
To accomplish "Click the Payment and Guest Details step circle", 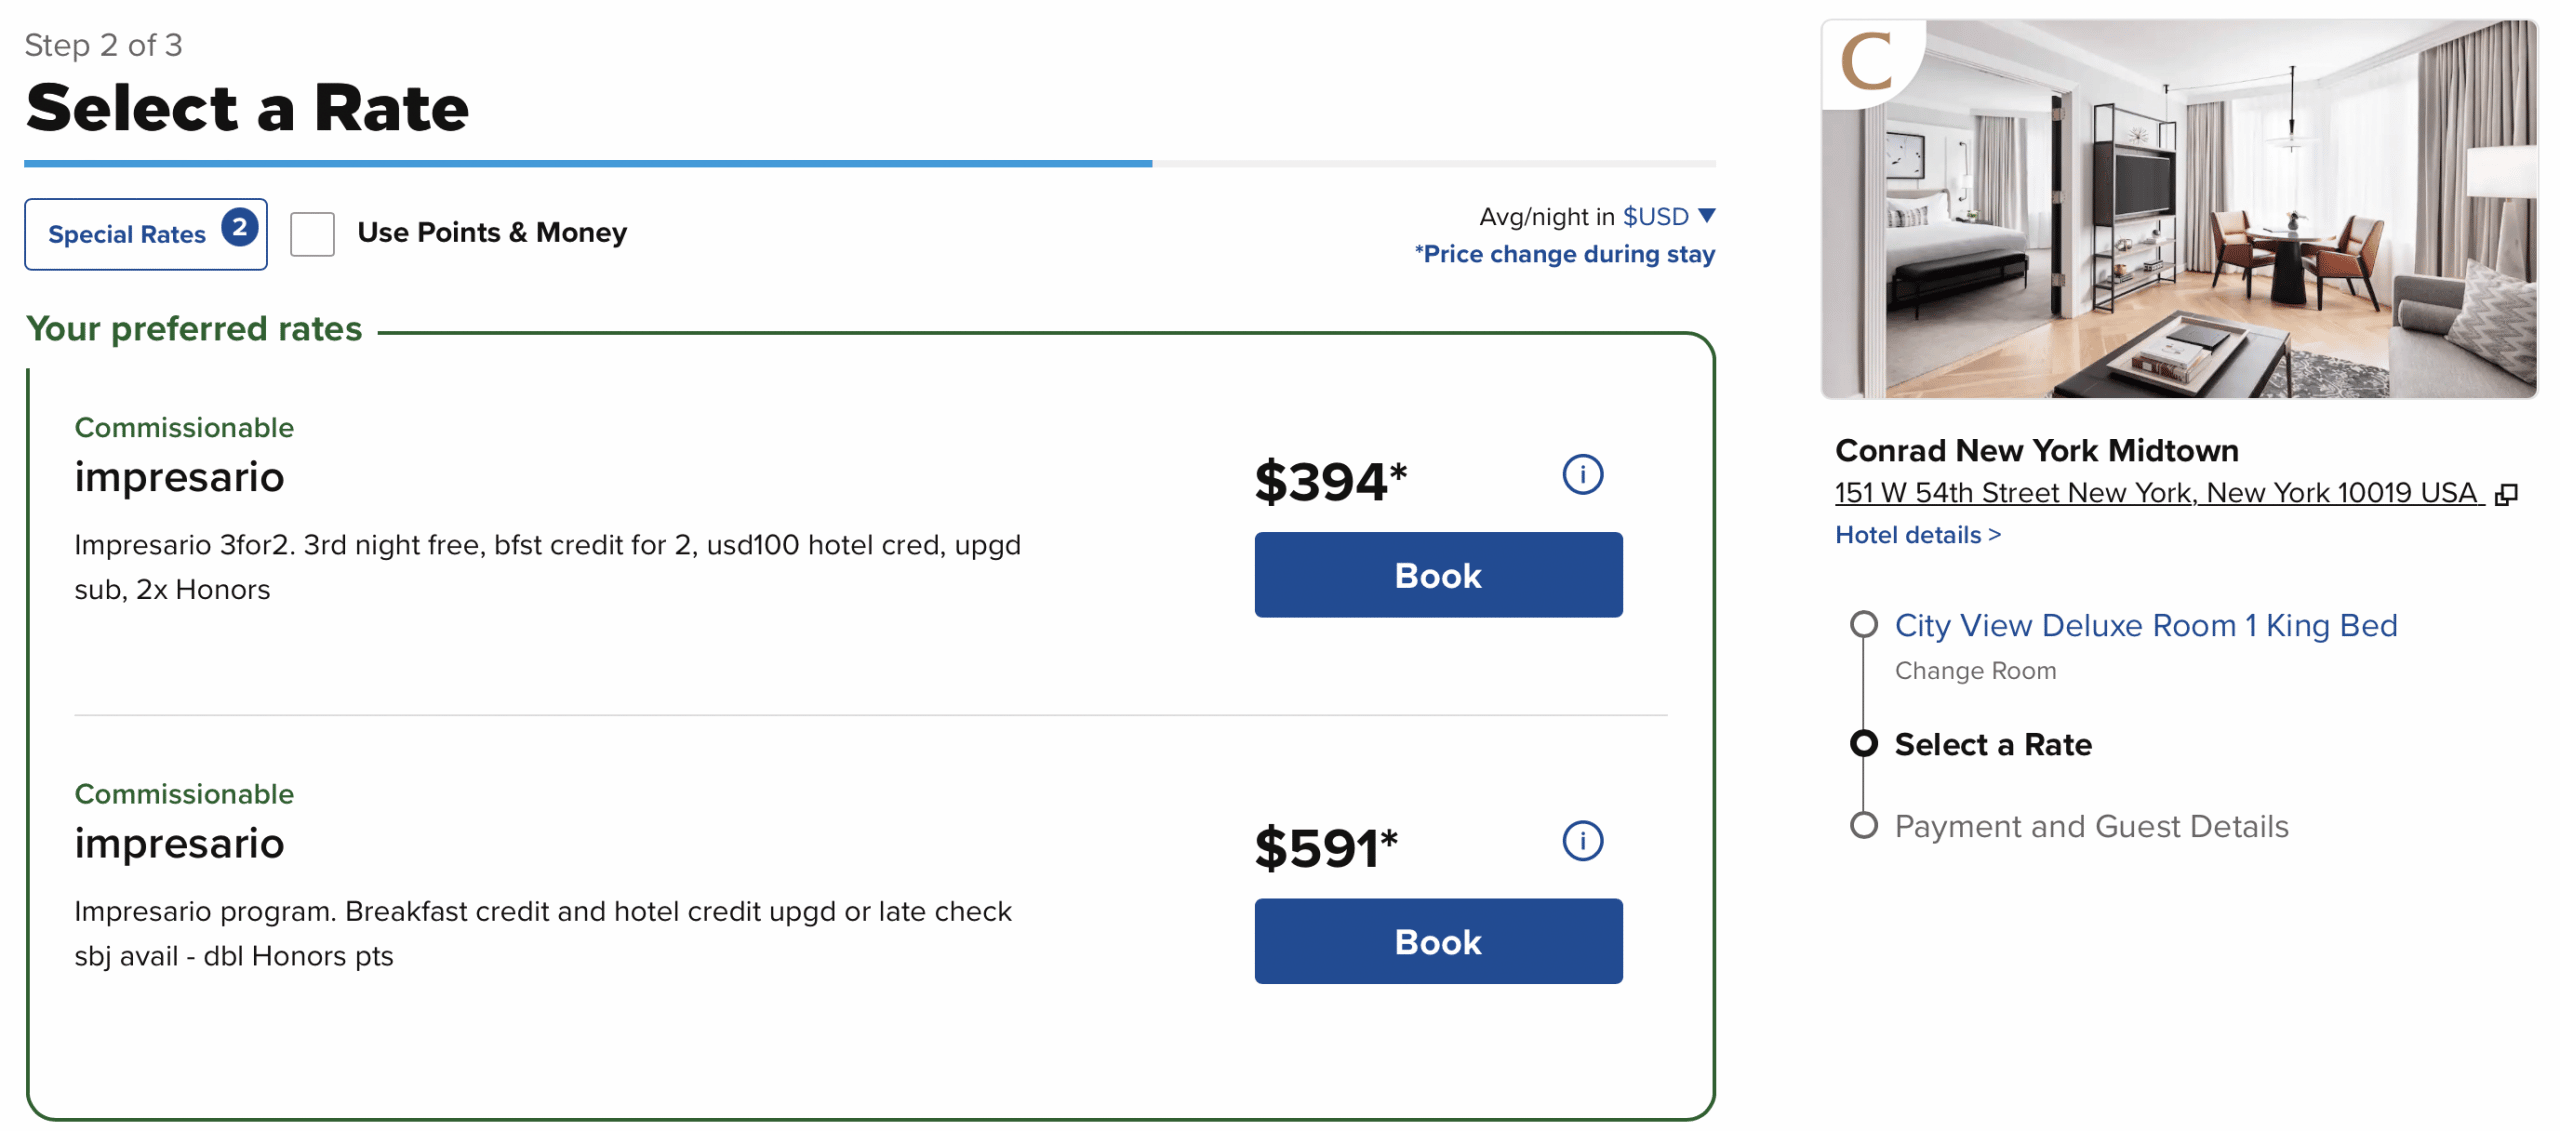I will (1863, 826).
